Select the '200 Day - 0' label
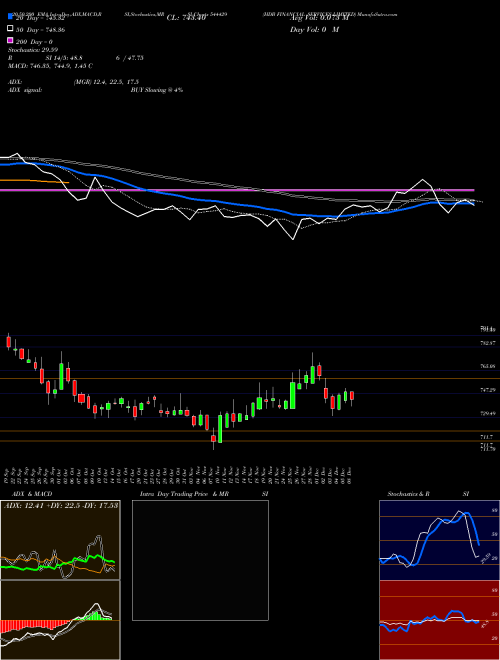500x660 pixels. tap(34, 42)
